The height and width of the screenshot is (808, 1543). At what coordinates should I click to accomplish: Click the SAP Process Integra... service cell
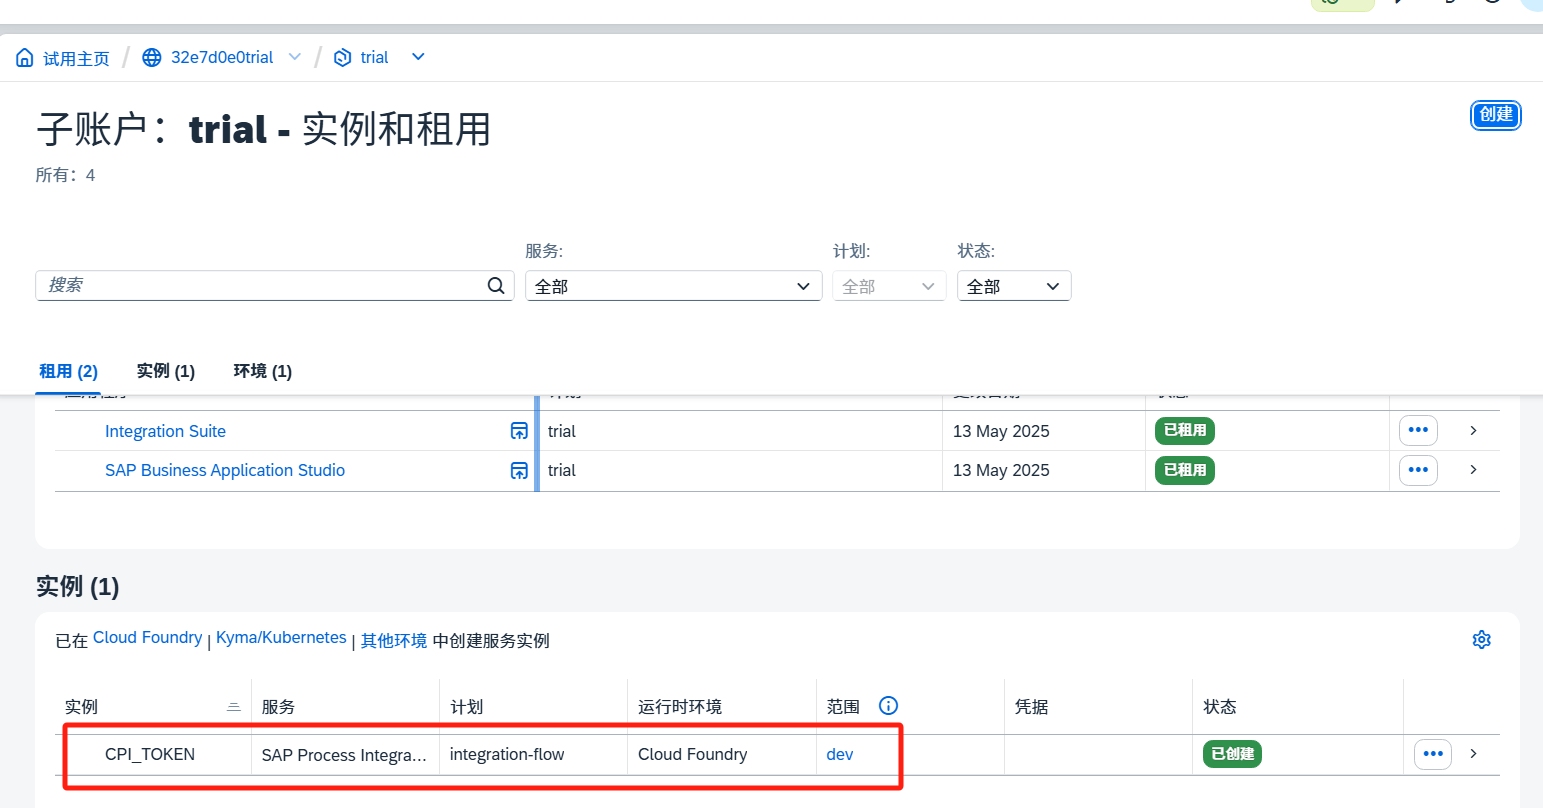click(x=344, y=755)
